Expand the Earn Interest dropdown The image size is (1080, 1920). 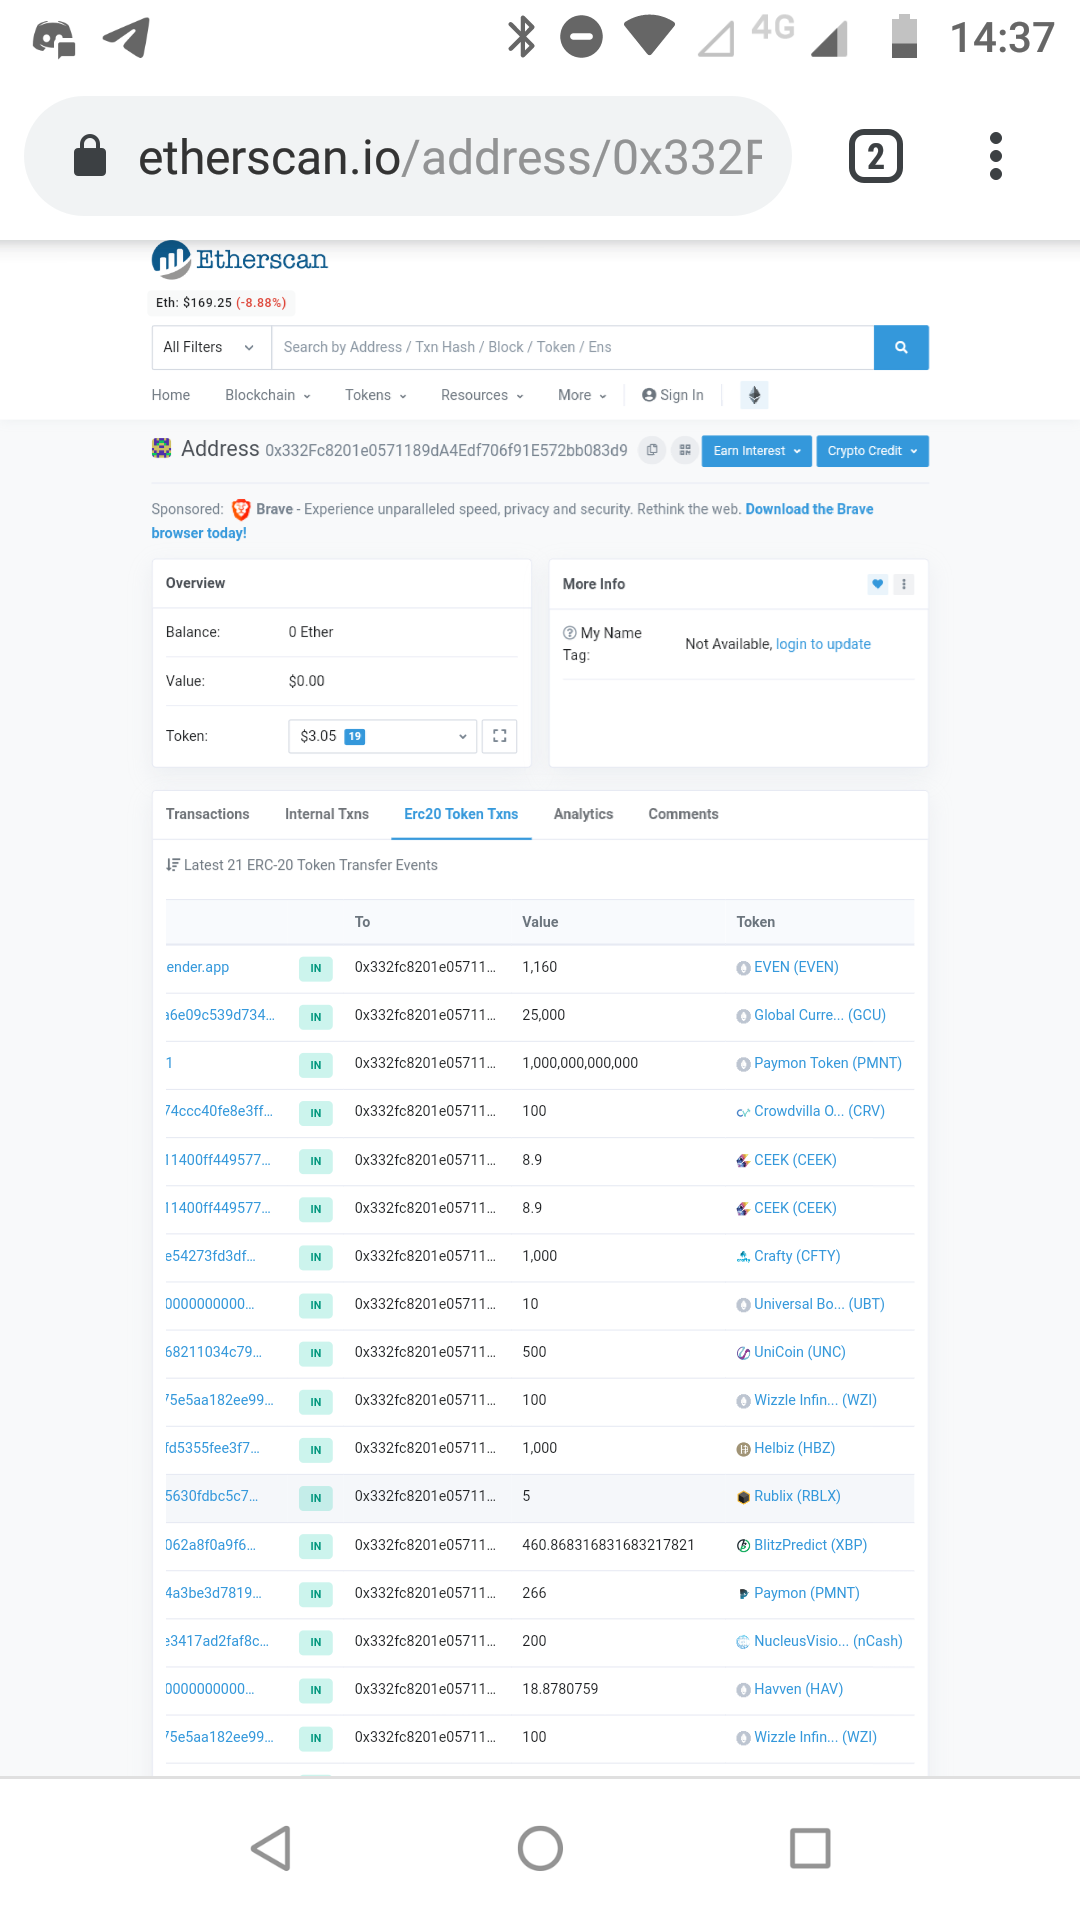756,451
